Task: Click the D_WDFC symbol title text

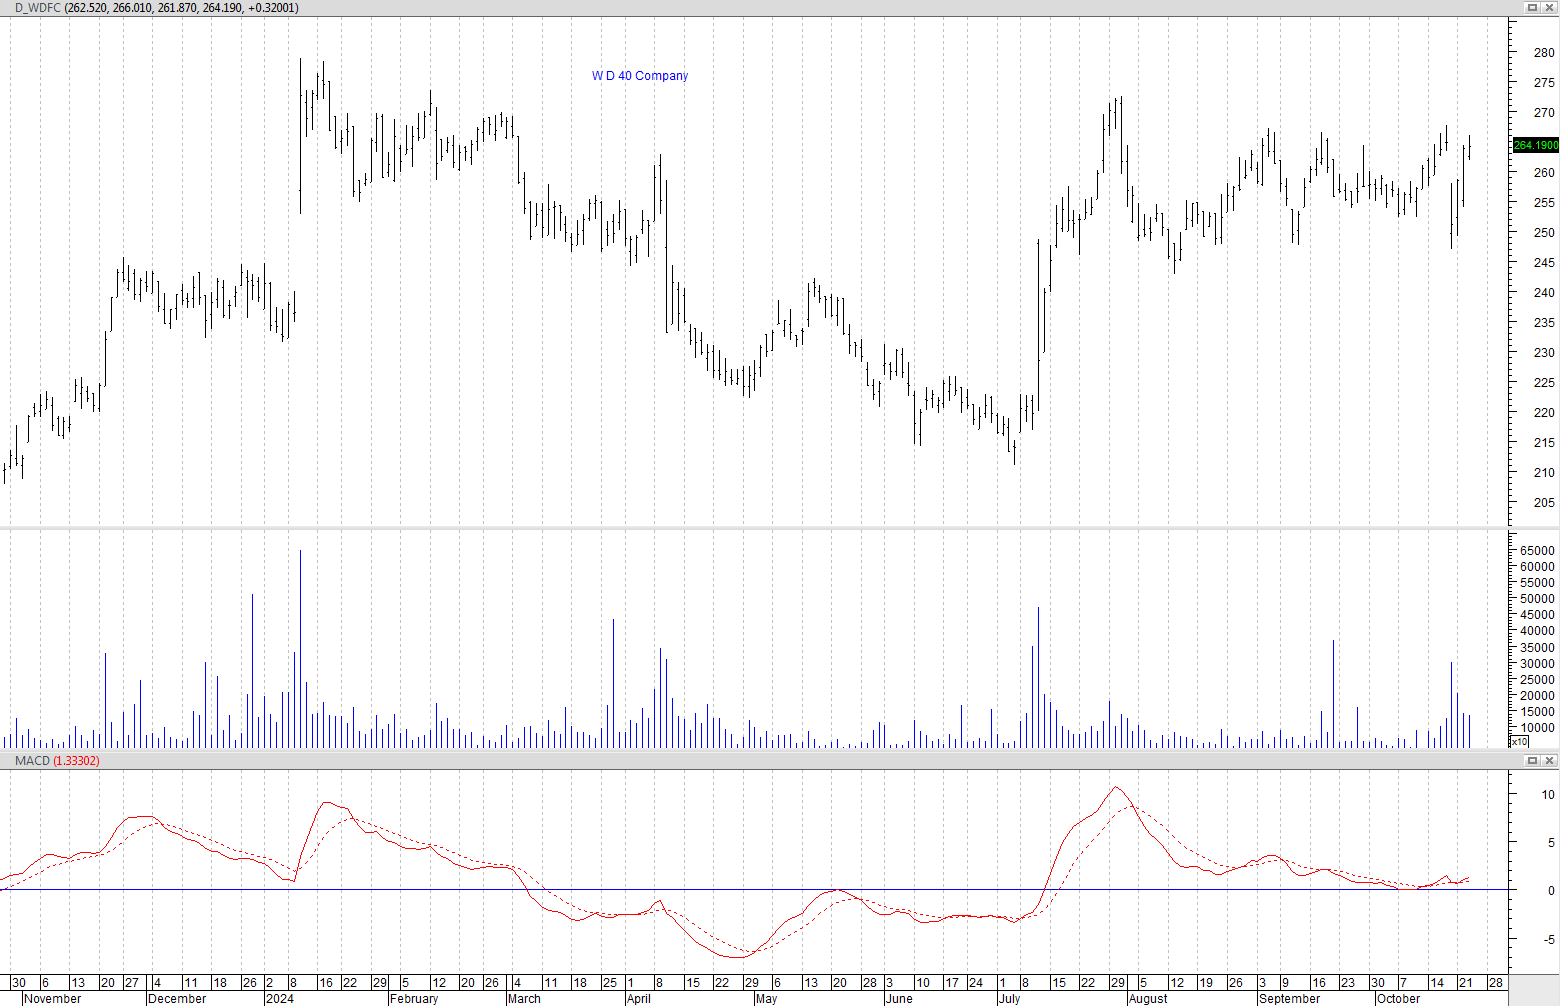Action: tap(38, 8)
